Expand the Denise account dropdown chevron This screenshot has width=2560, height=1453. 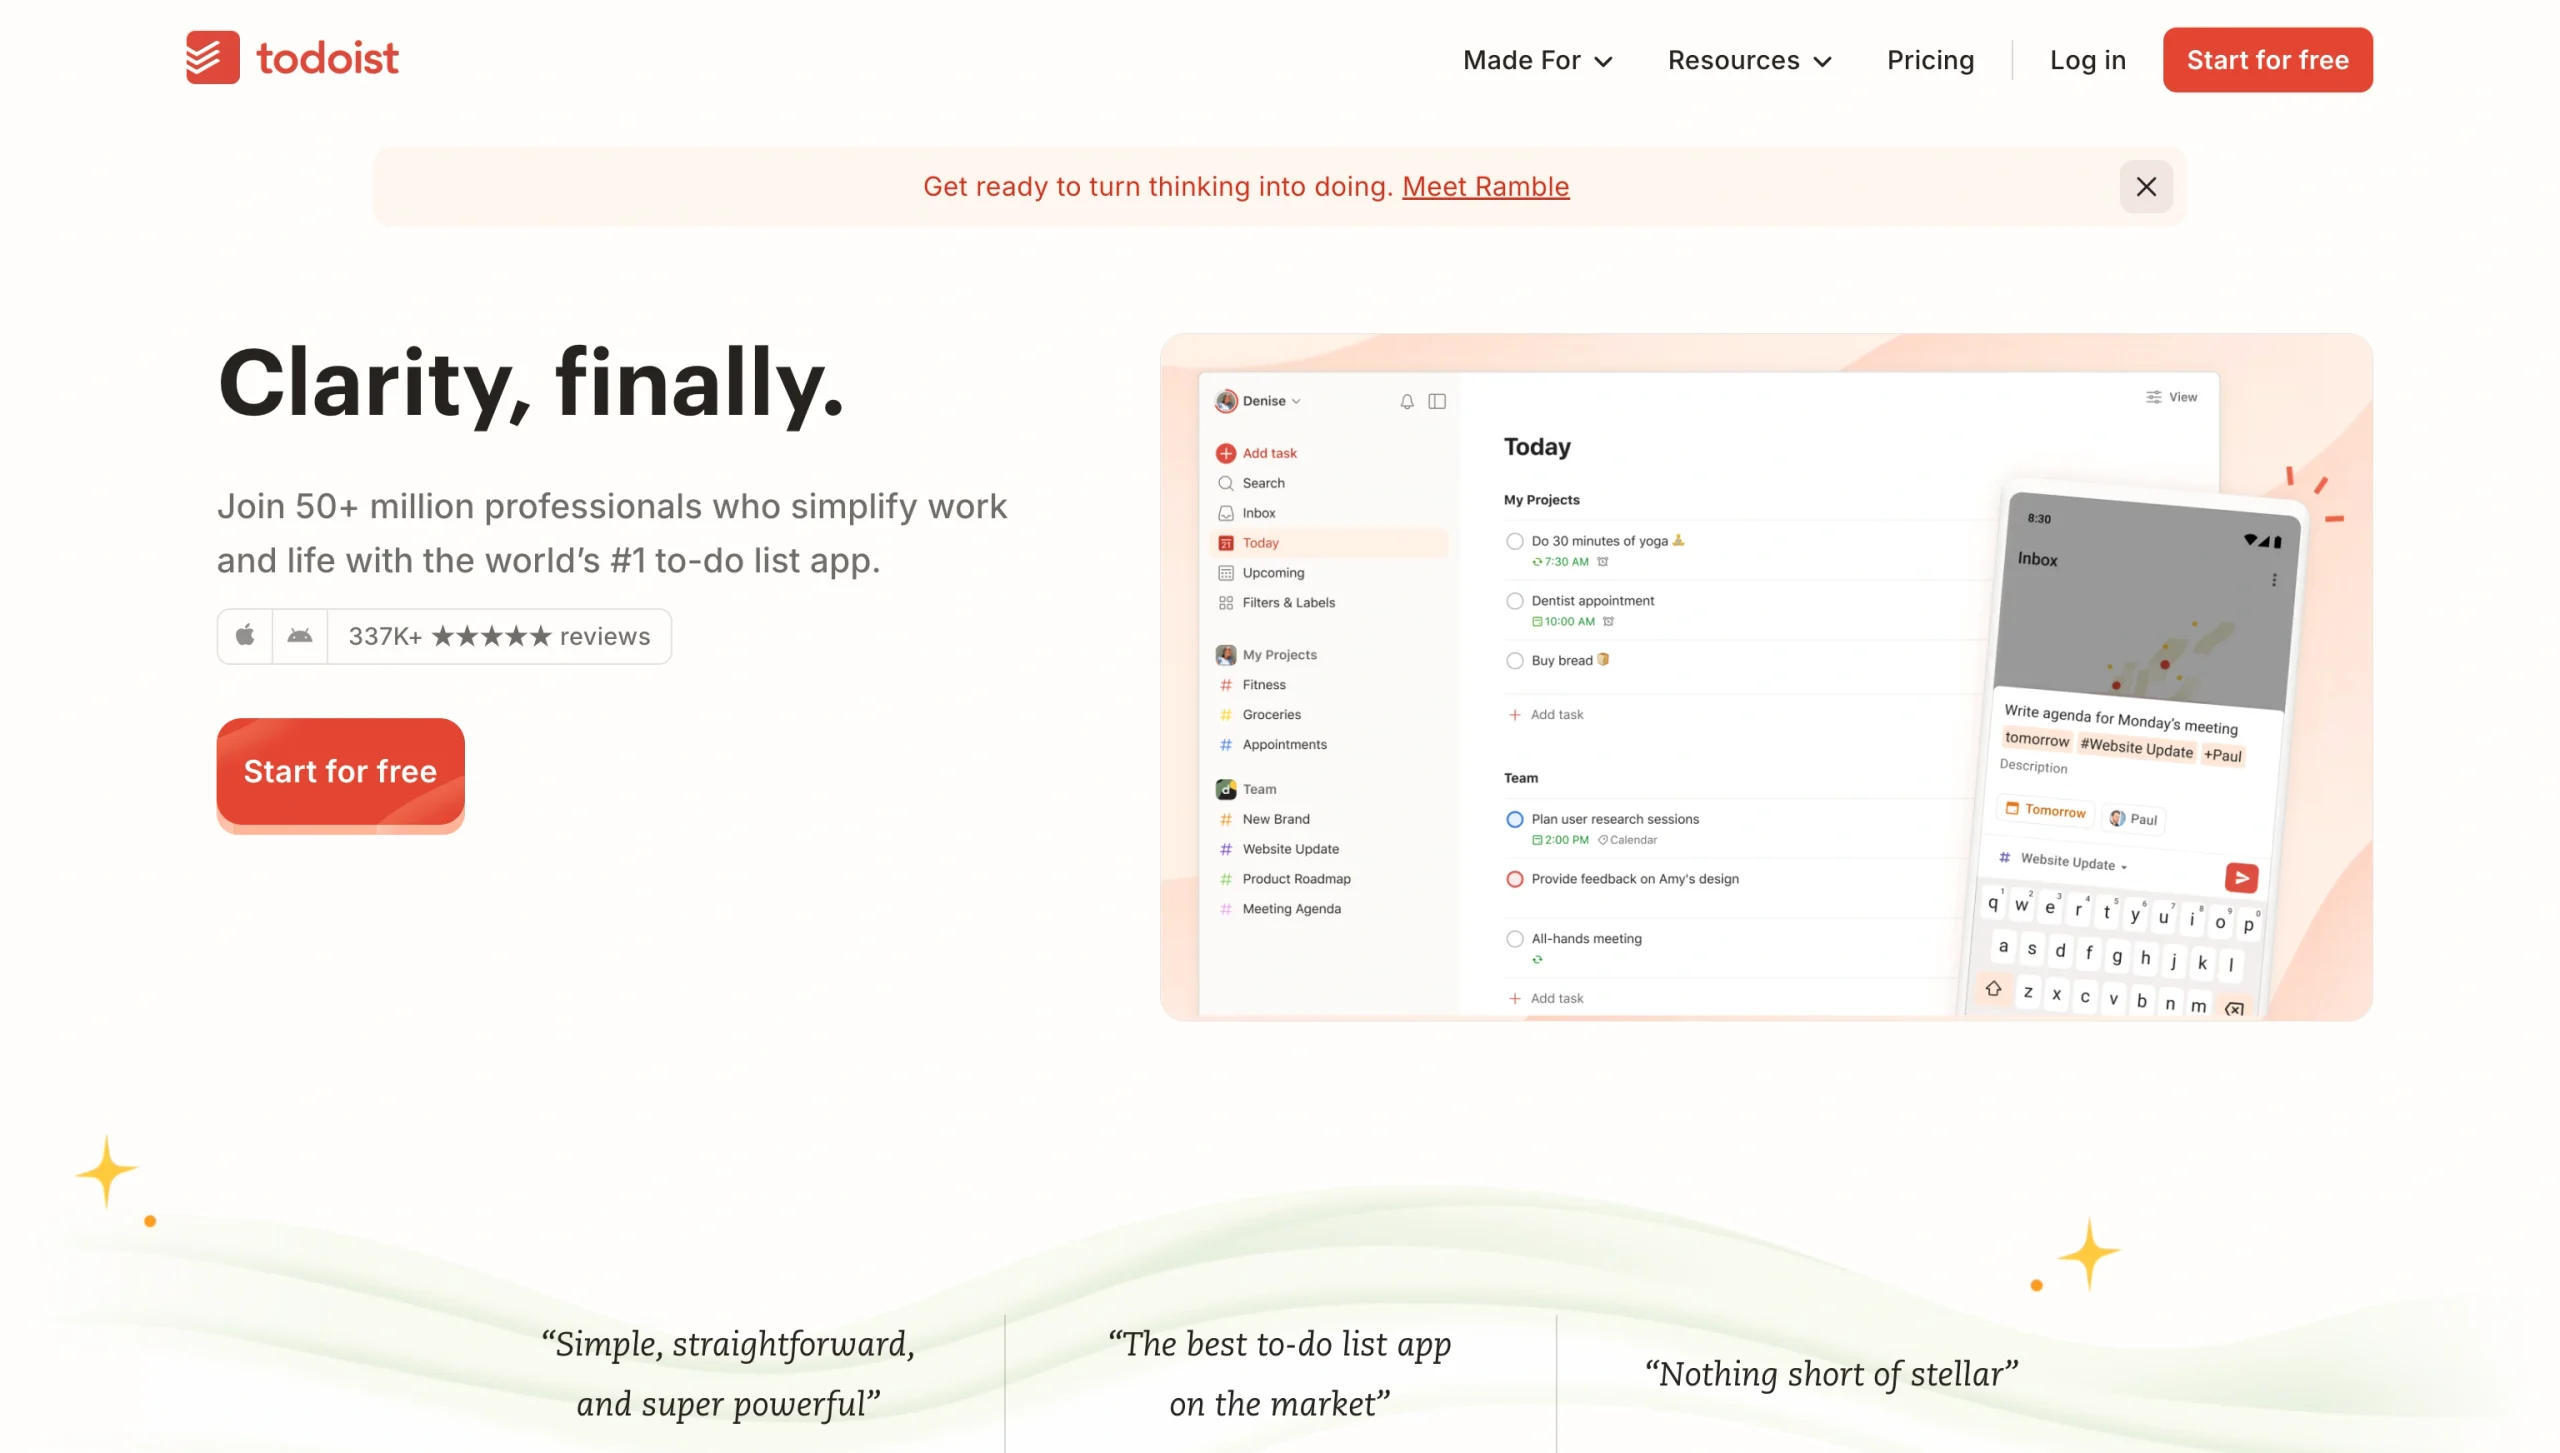tap(1297, 401)
